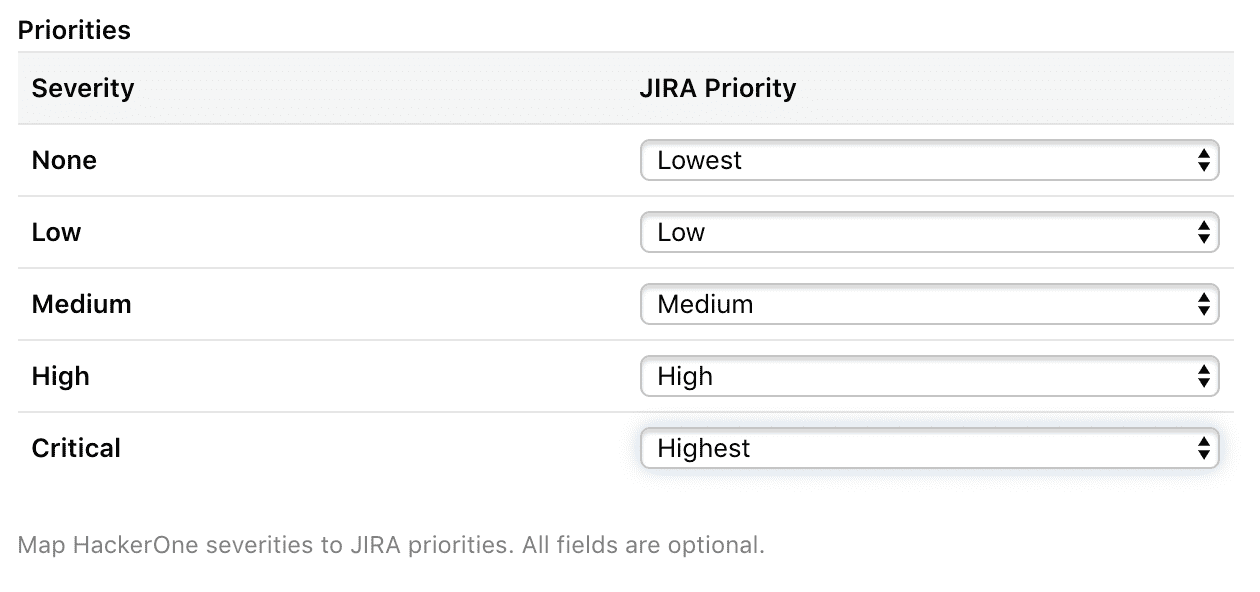Click the chevron arrows on the High dropdown
The image size is (1260, 592).
coord(1204,376)
